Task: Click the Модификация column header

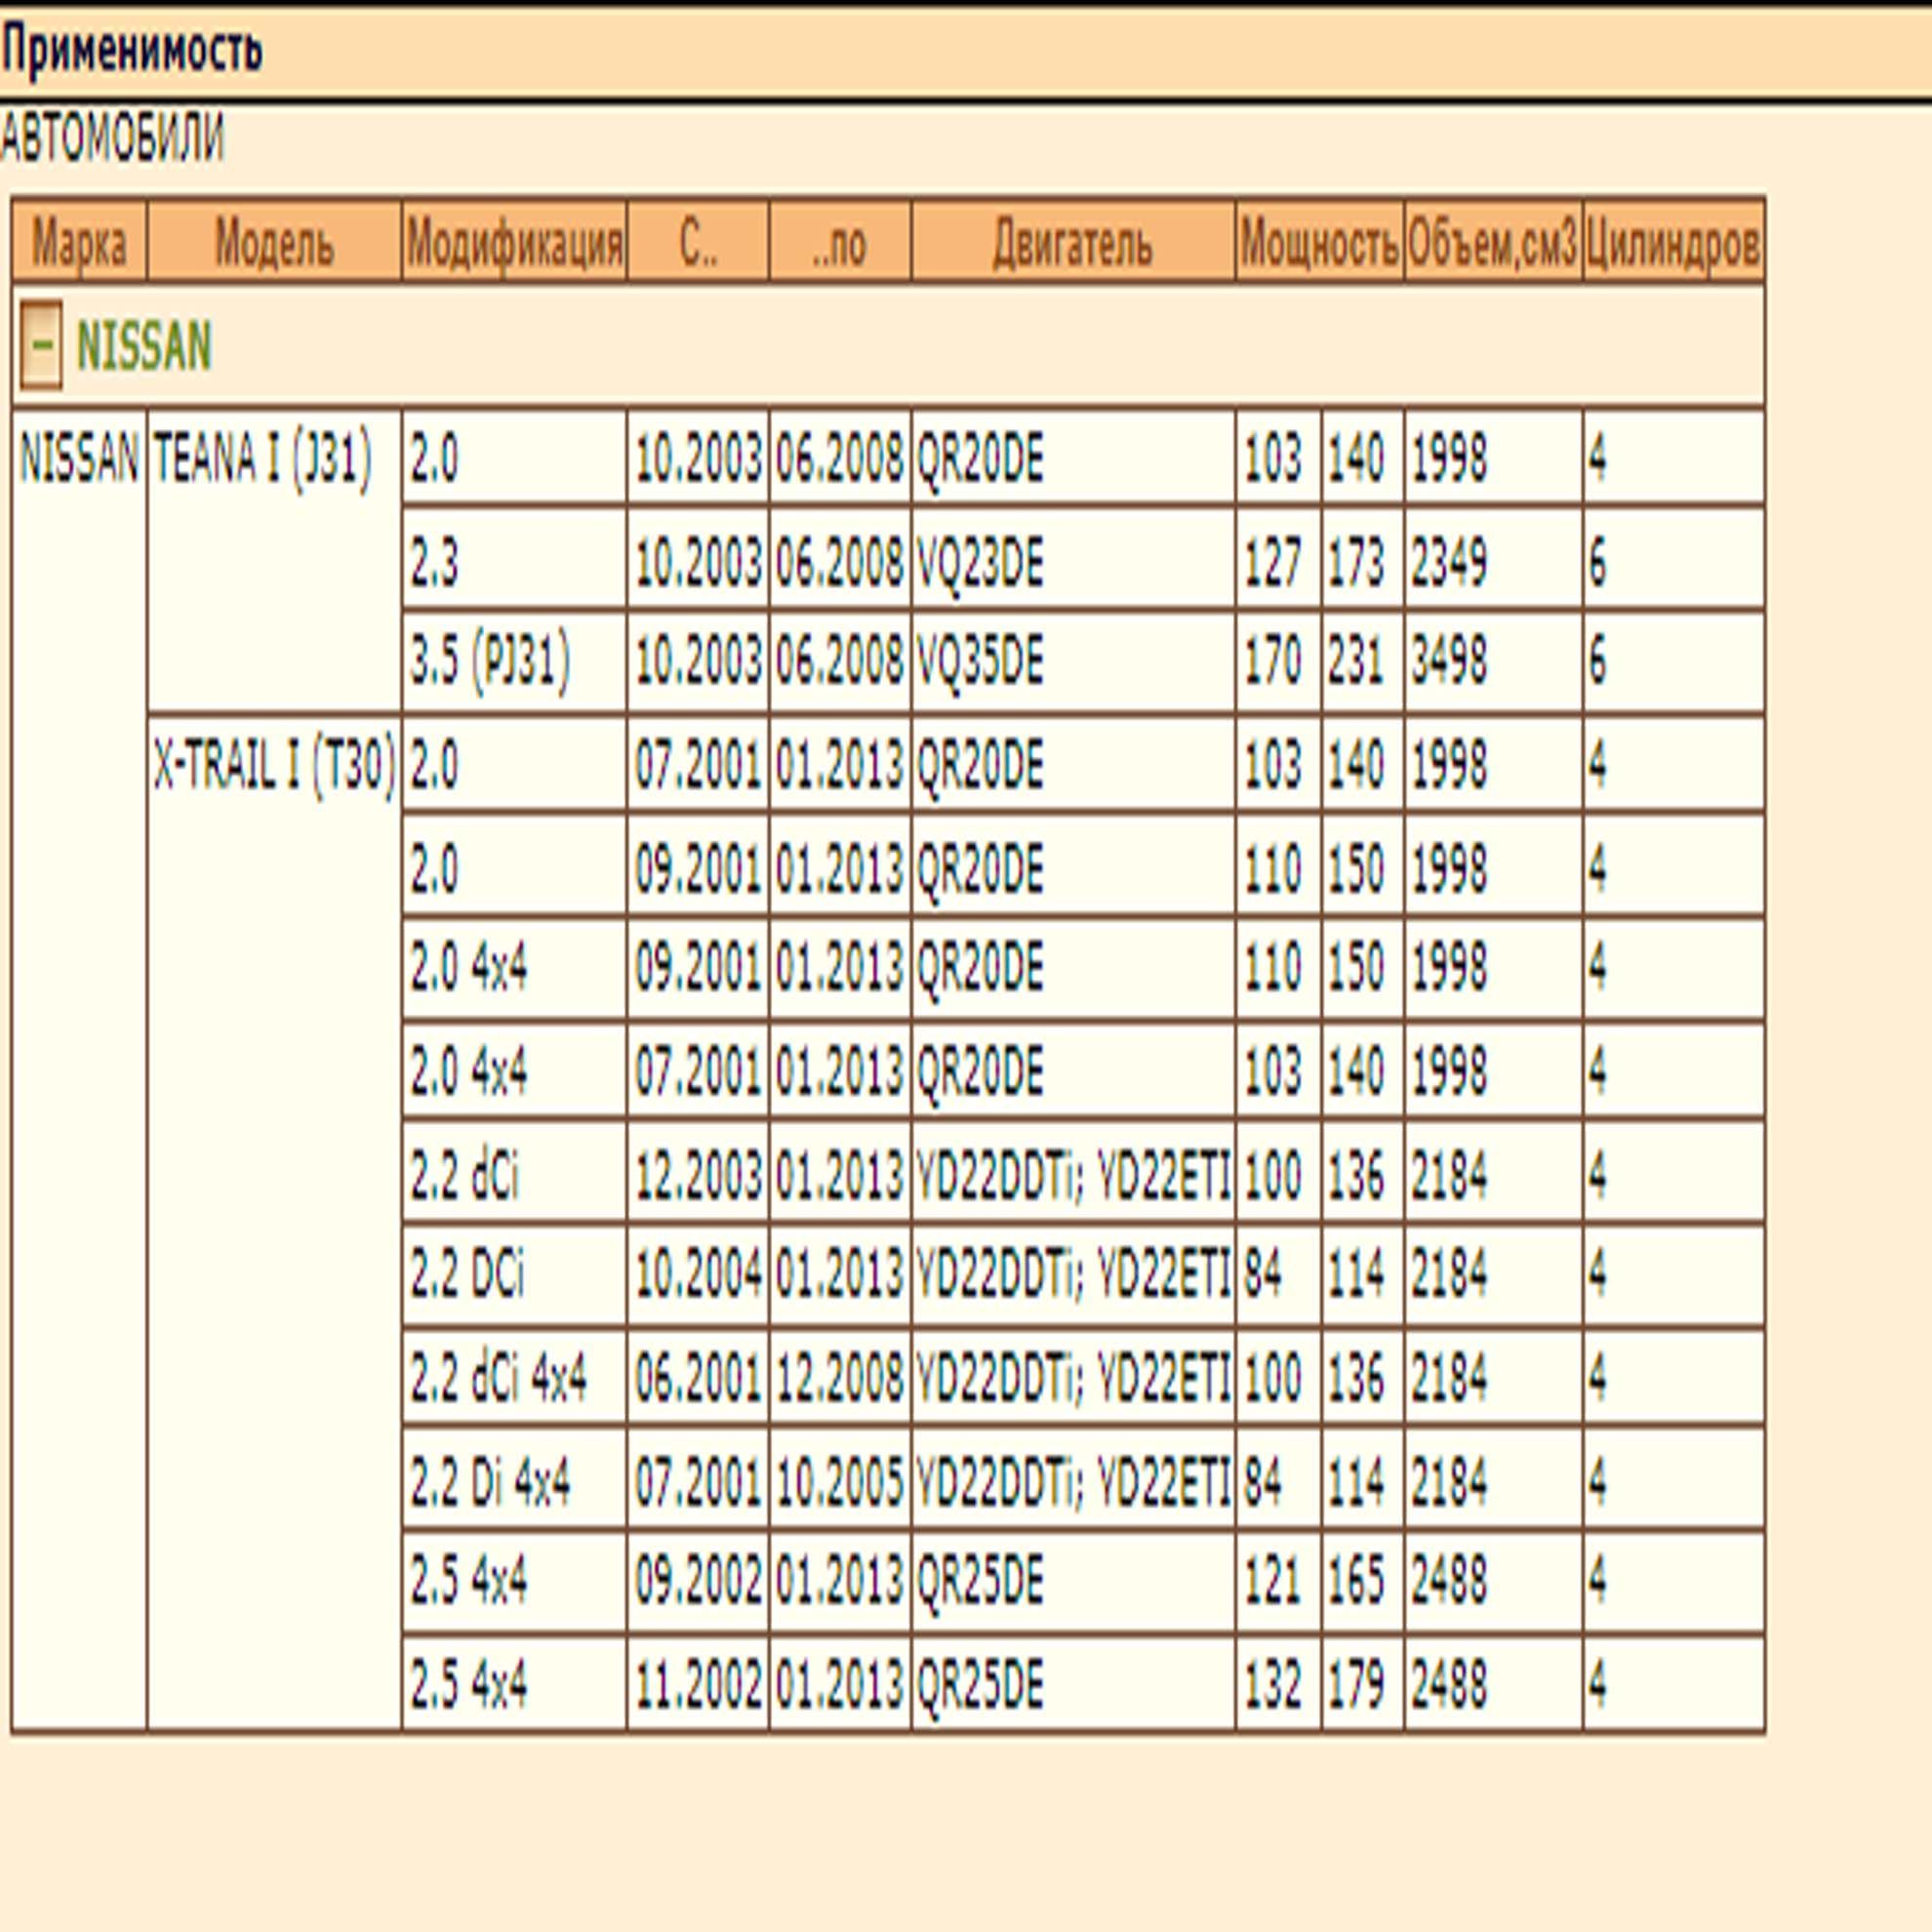Action: pyautogui.click(x=514, y=243)
